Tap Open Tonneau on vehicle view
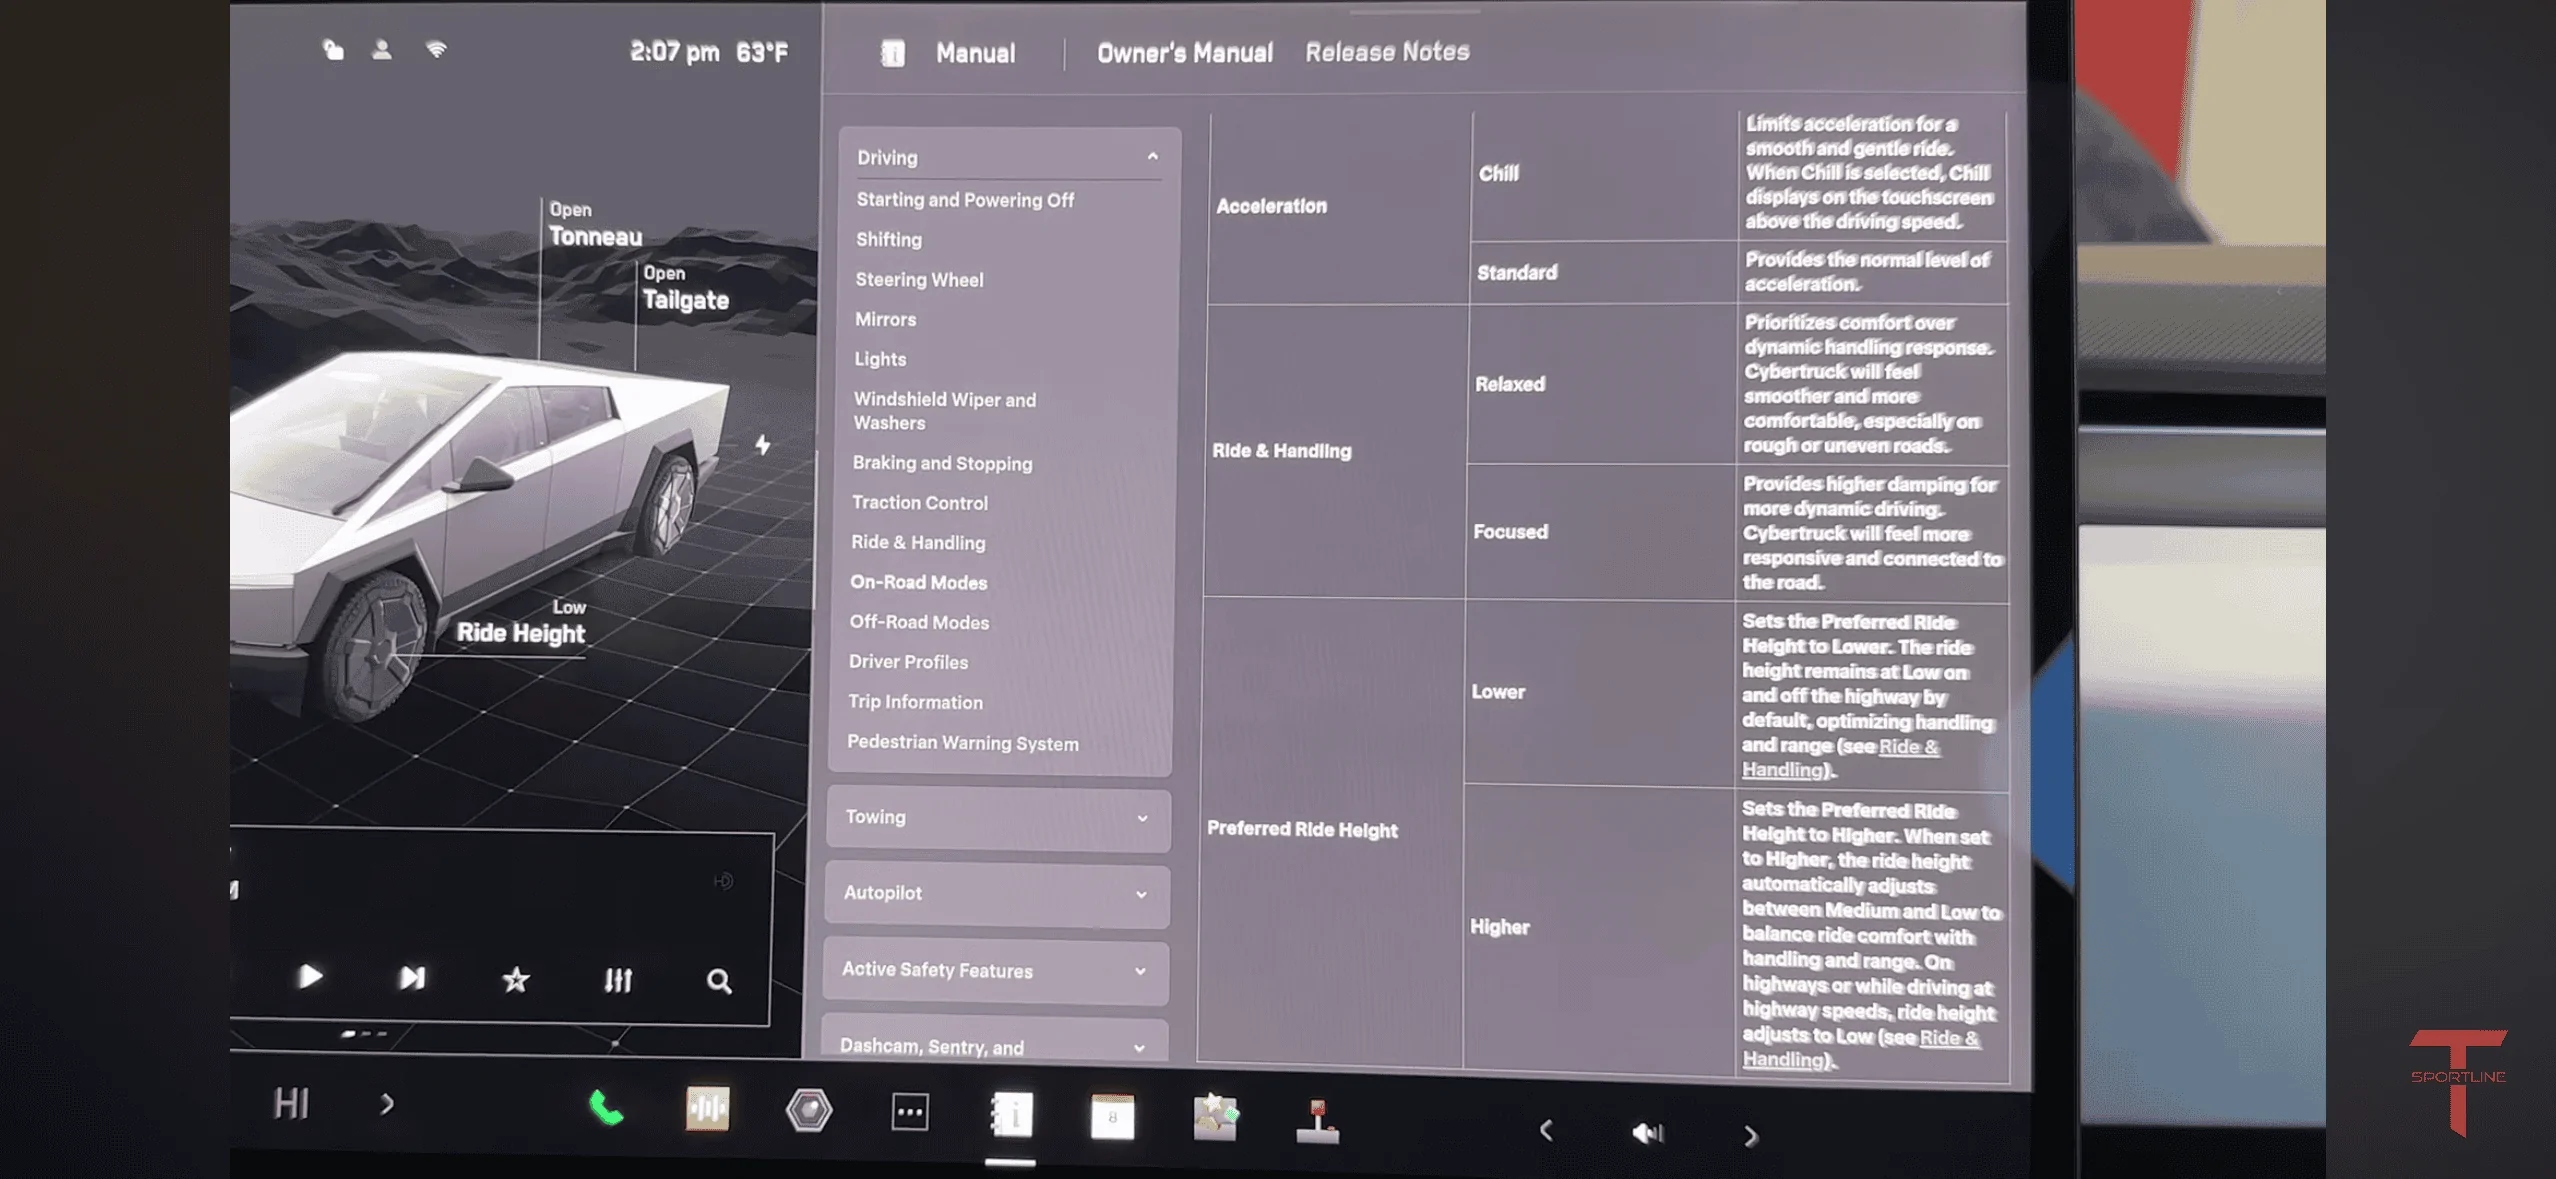 [595, 225]
